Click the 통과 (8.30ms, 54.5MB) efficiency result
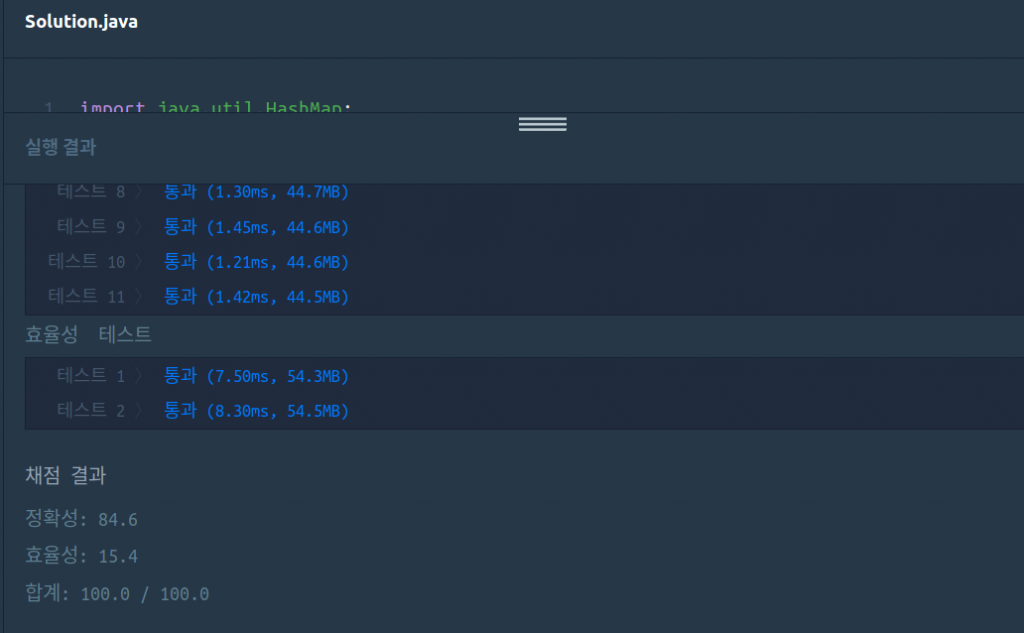This screenshot has height=633, width=1024. [x=256, y=410]
